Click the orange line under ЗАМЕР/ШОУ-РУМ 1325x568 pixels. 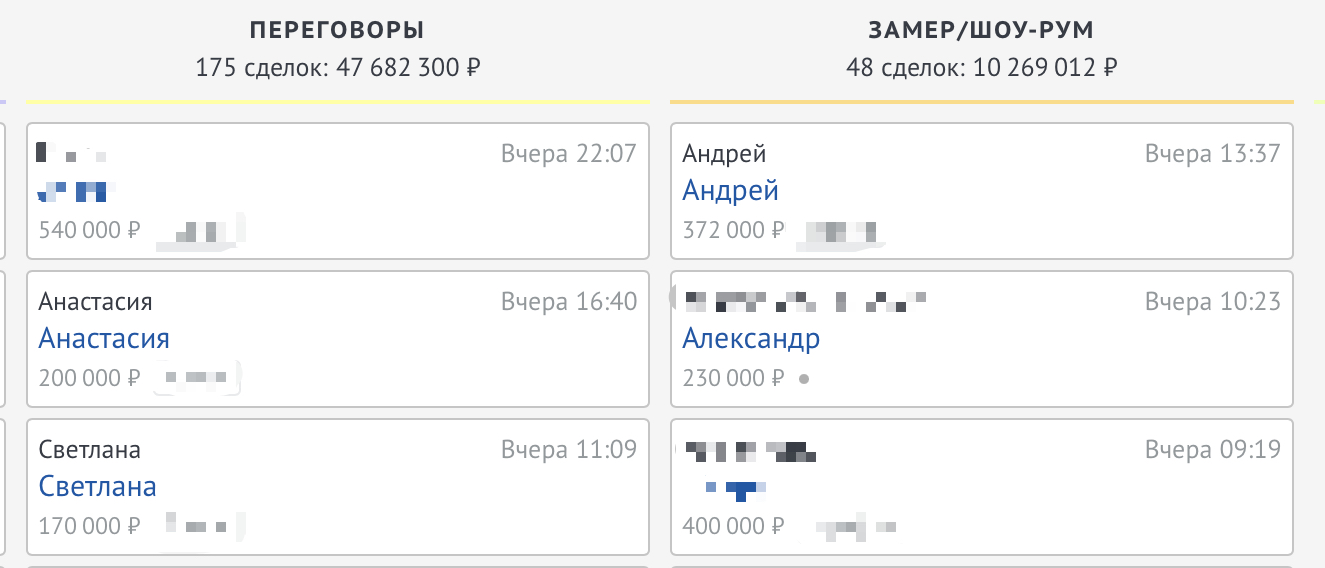(981, 102)
